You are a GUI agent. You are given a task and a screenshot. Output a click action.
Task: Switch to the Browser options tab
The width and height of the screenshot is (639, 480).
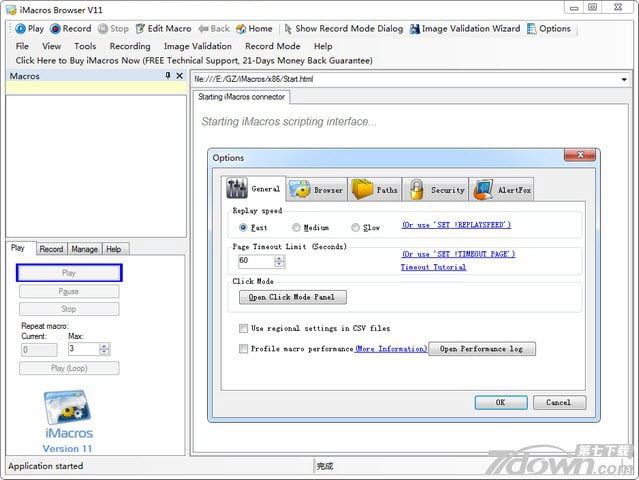tap(316, 190)
